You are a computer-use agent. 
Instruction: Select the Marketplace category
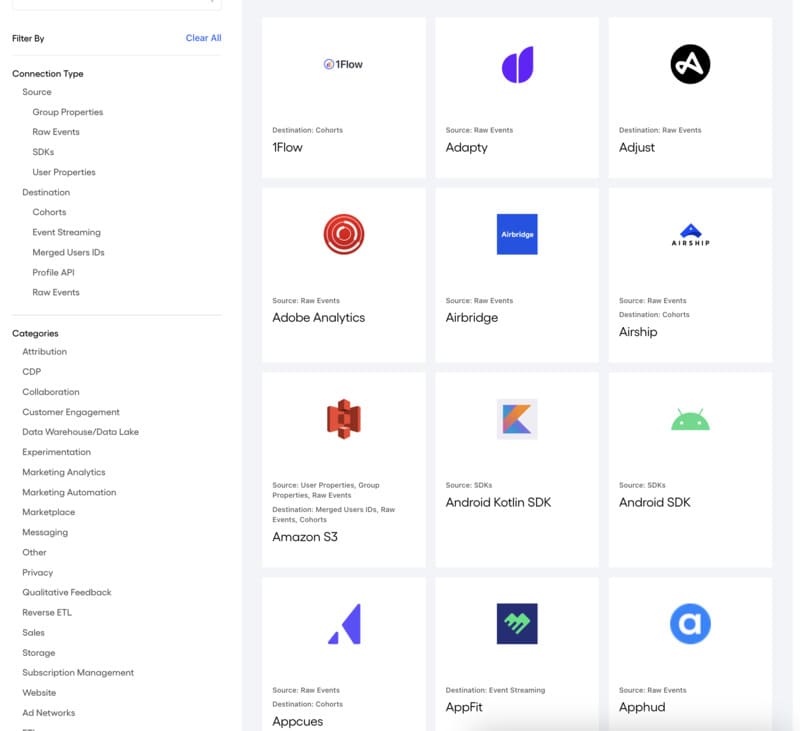point(48,512)
